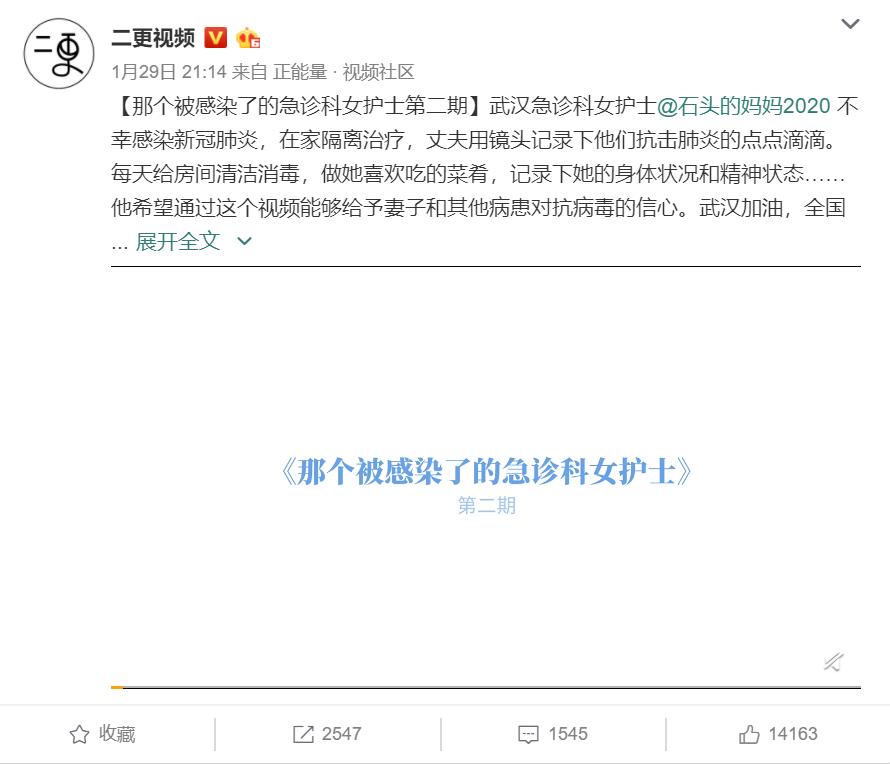The height and width of the screenshot is (764, 890).
Task: Like the post with thumbs-up icon
Action: tap(749, 734)
